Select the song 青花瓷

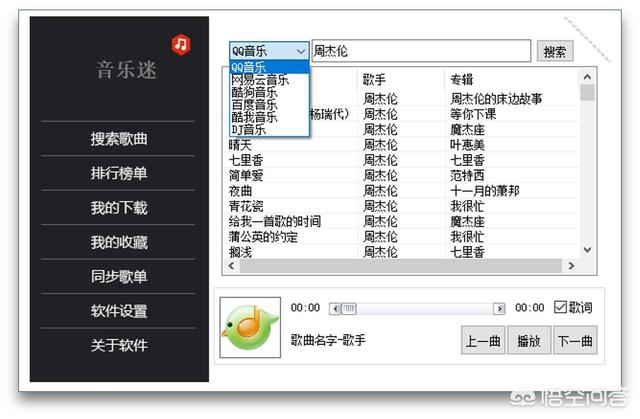pos(246,206)
